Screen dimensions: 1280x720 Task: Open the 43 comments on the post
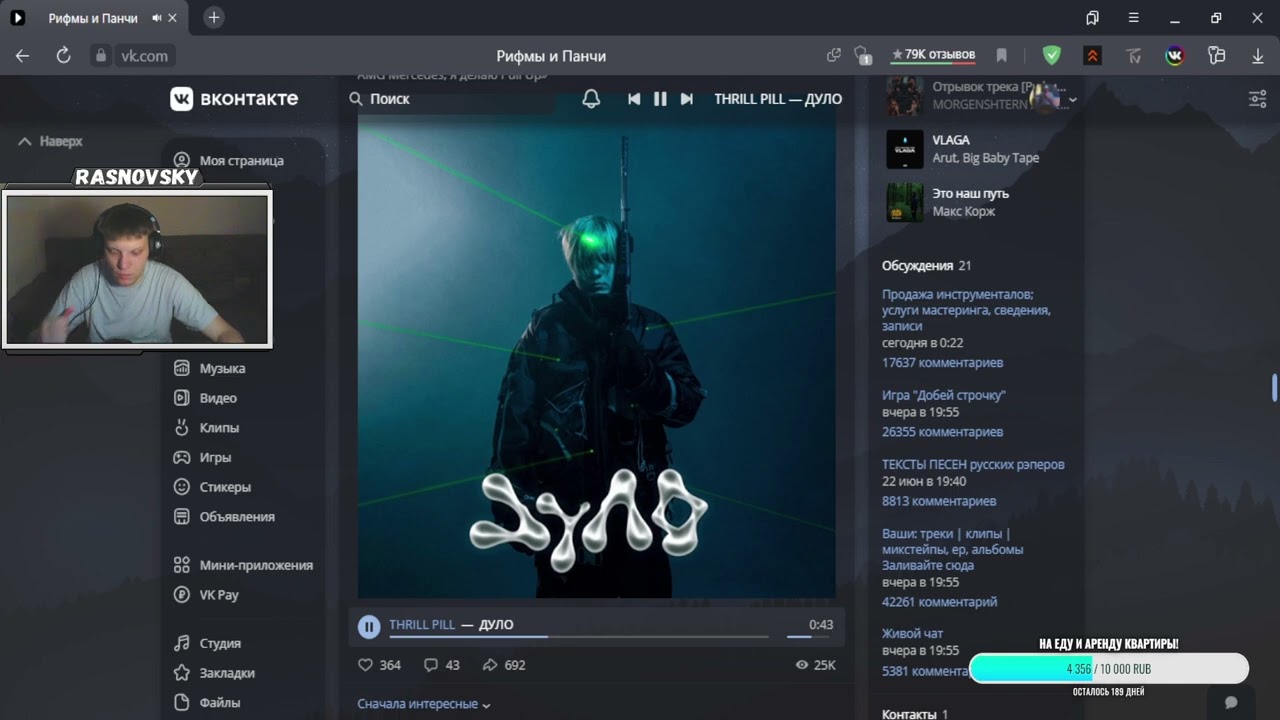tap(441, 665)
